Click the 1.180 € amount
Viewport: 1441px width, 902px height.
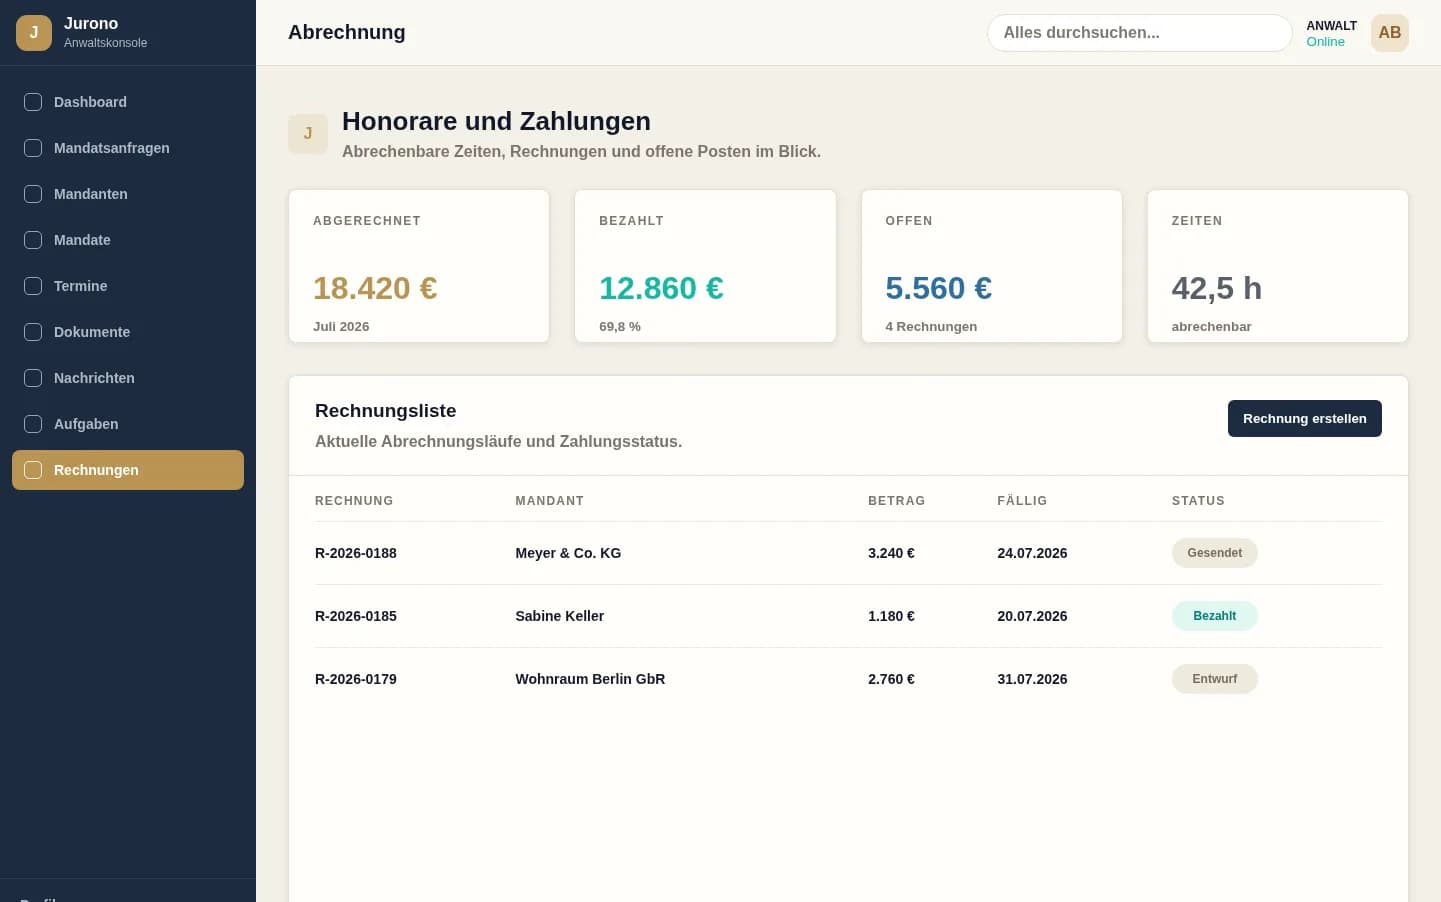point(891,616)
